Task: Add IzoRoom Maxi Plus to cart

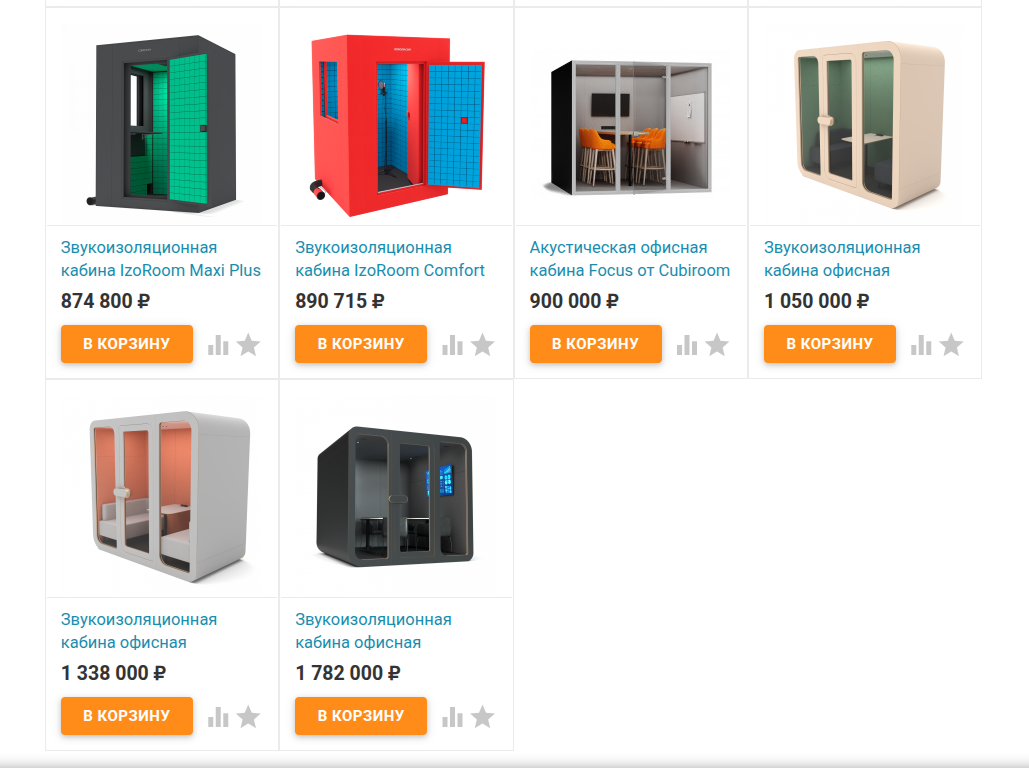Action: tap(127, 343)
